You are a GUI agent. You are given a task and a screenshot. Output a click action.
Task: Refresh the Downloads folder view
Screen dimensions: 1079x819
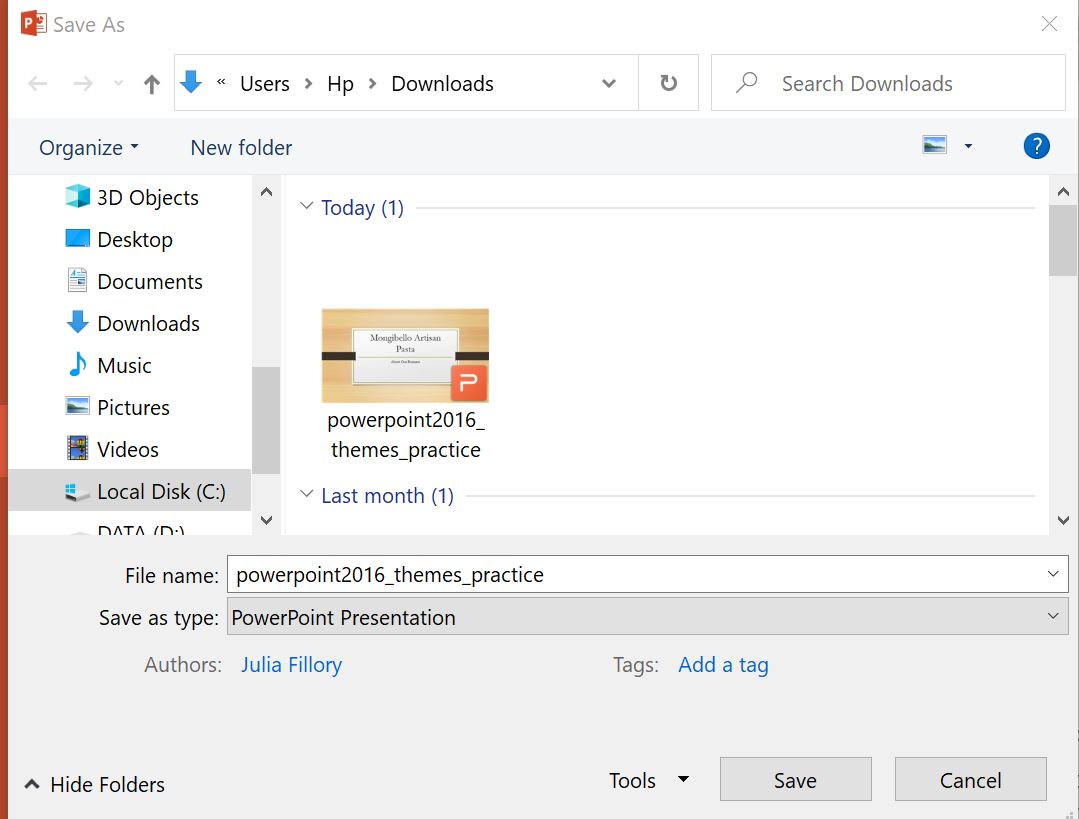pos(670,84)
